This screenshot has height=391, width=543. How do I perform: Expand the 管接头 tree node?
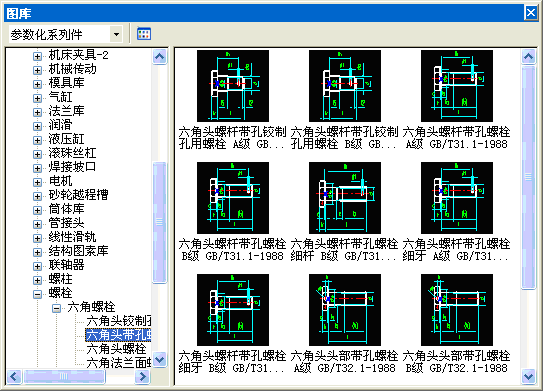tap(37, 224)
